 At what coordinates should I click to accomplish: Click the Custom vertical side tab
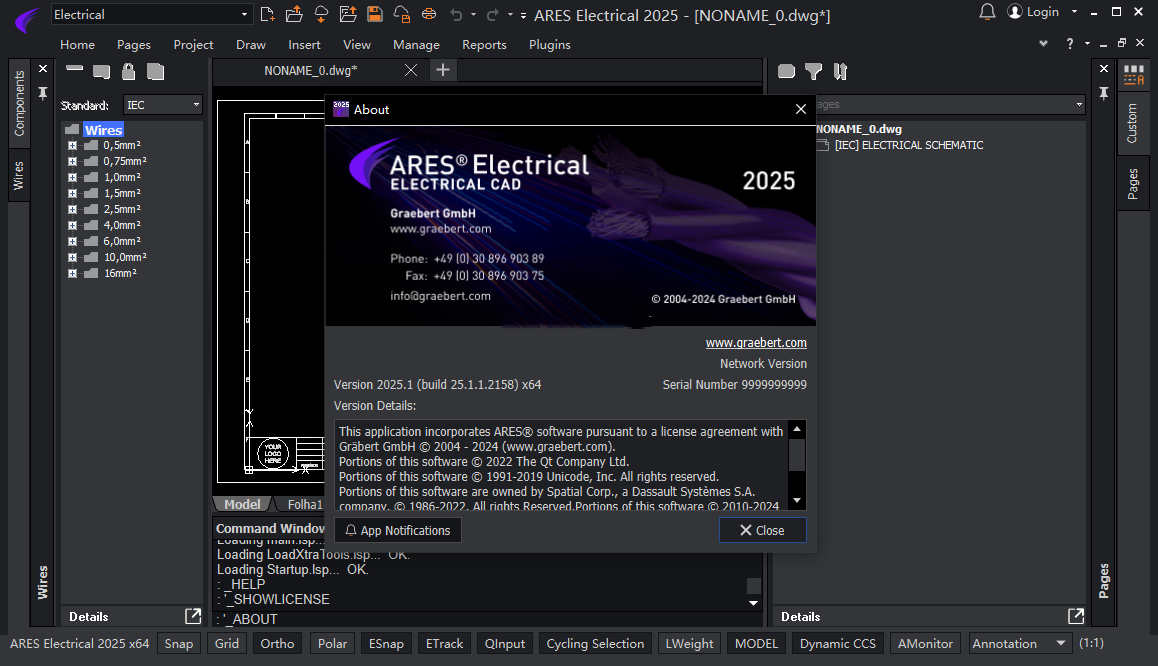[1132, 123]
